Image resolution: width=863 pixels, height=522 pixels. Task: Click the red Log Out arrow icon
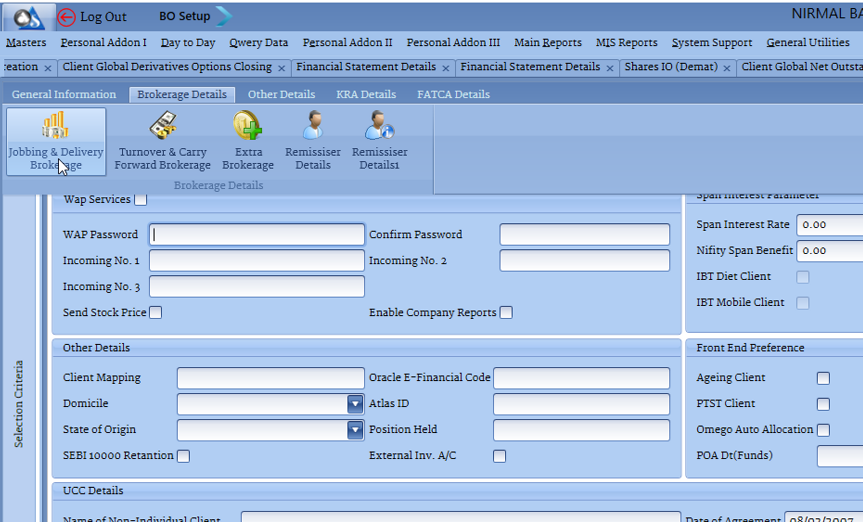click(x=66, y=17)
